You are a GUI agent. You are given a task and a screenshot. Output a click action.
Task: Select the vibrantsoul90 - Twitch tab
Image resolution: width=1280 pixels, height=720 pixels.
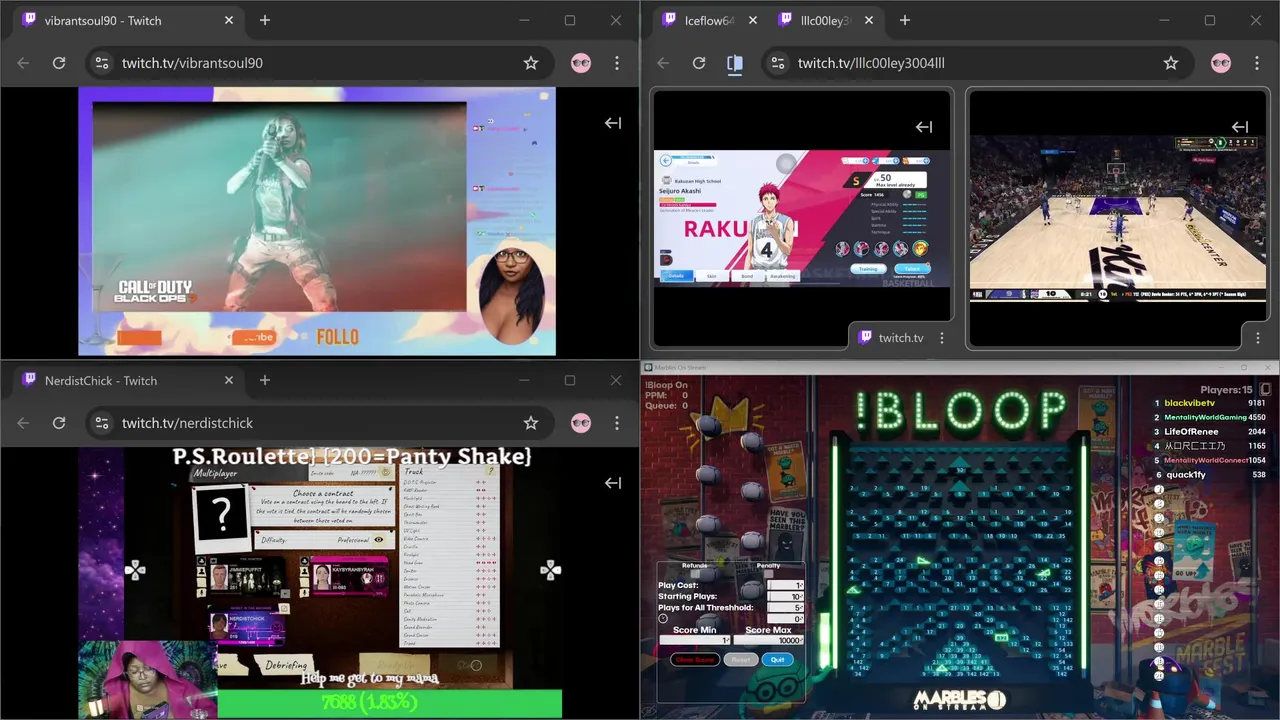128,20
